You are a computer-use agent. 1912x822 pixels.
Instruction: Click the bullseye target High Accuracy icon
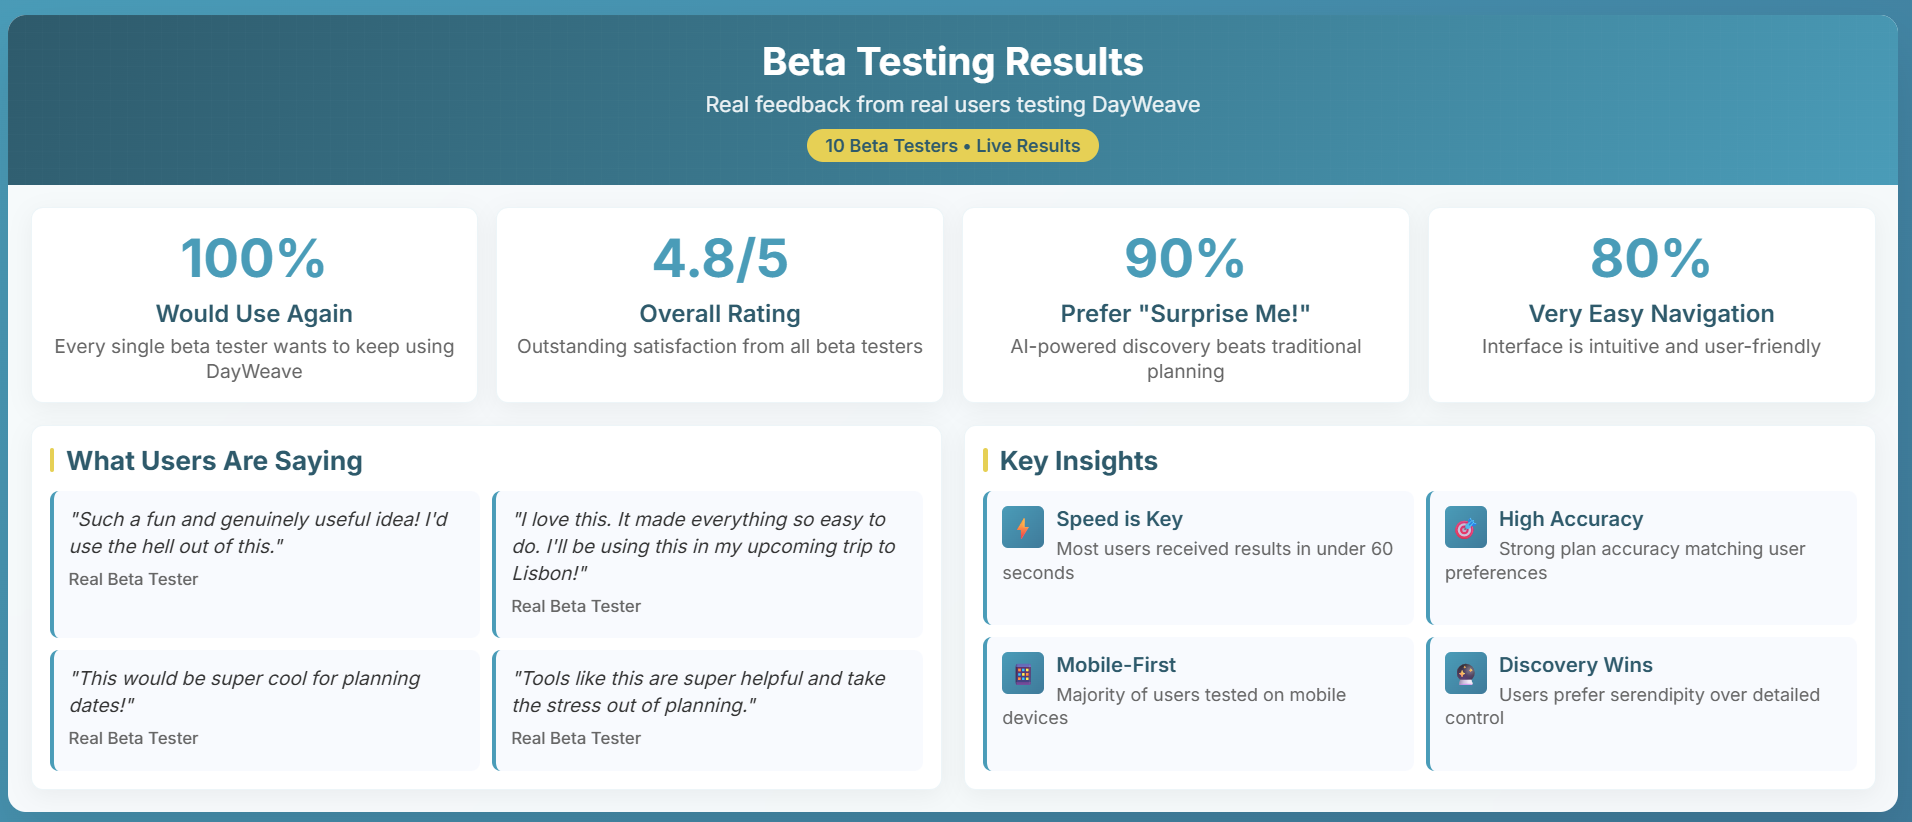tap(1465, 527)
